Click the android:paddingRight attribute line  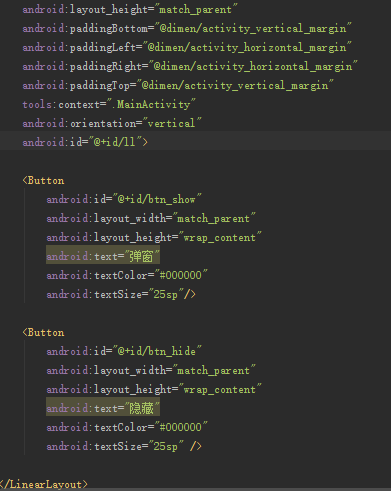pyautogui.click(x=190, y=66)
